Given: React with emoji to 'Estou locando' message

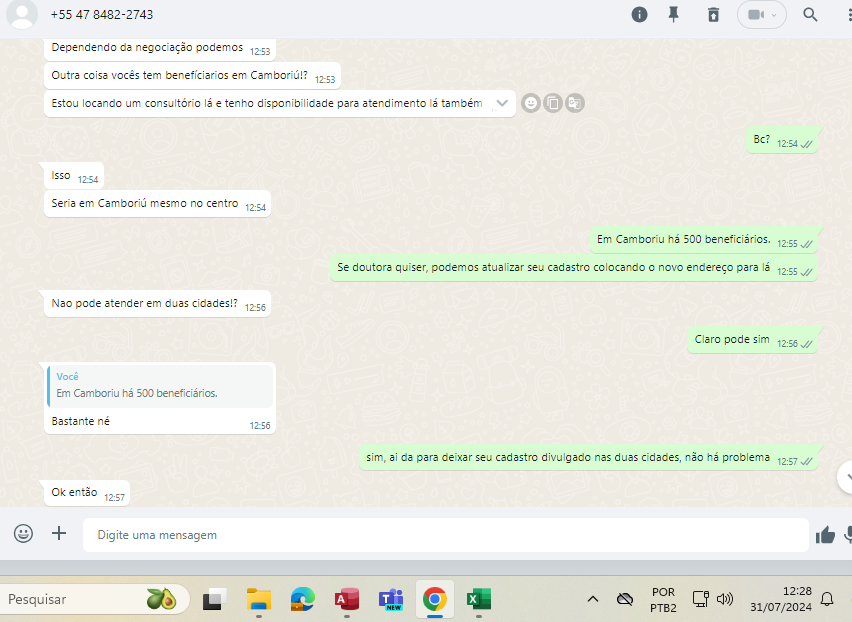Looking at the screenshot, I should point(531,103).
